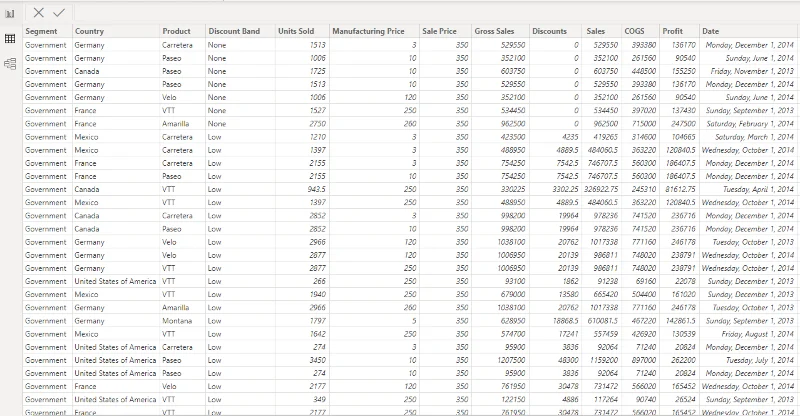Click Discounts cell 18868.5

[565, 321]
